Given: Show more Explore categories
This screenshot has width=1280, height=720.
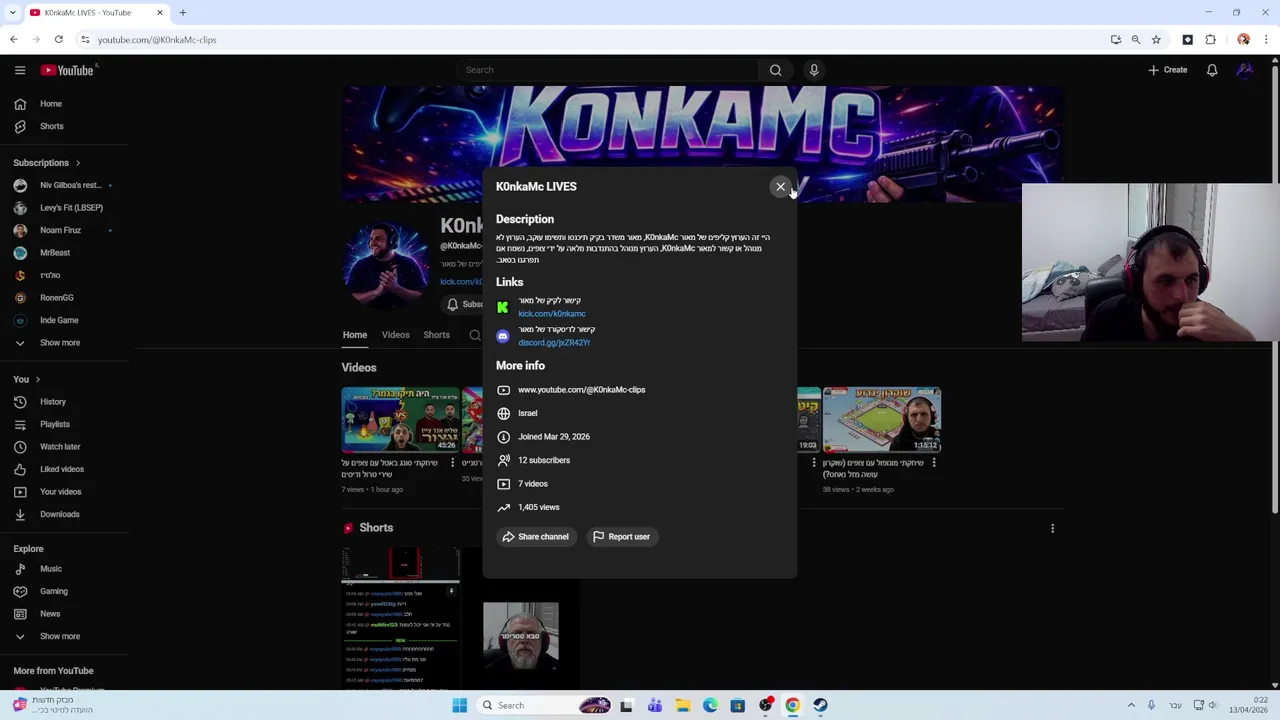Looking at the screenshot, I should (x=64, y=636).
